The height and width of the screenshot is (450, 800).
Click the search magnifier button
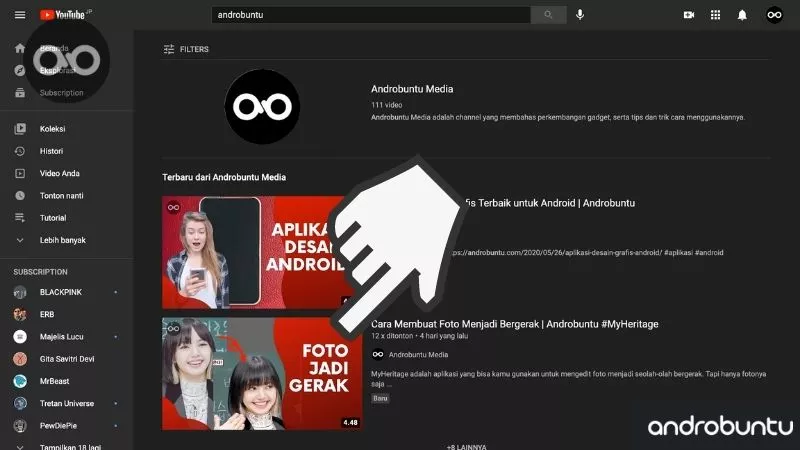548,15
